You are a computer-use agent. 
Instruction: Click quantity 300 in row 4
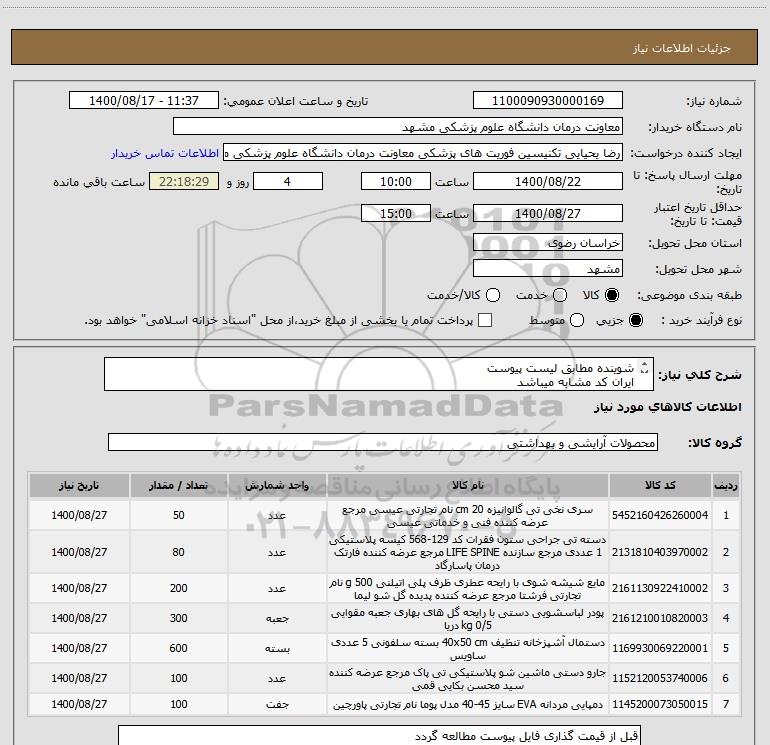pyautogui.click(x=178, y=618)
